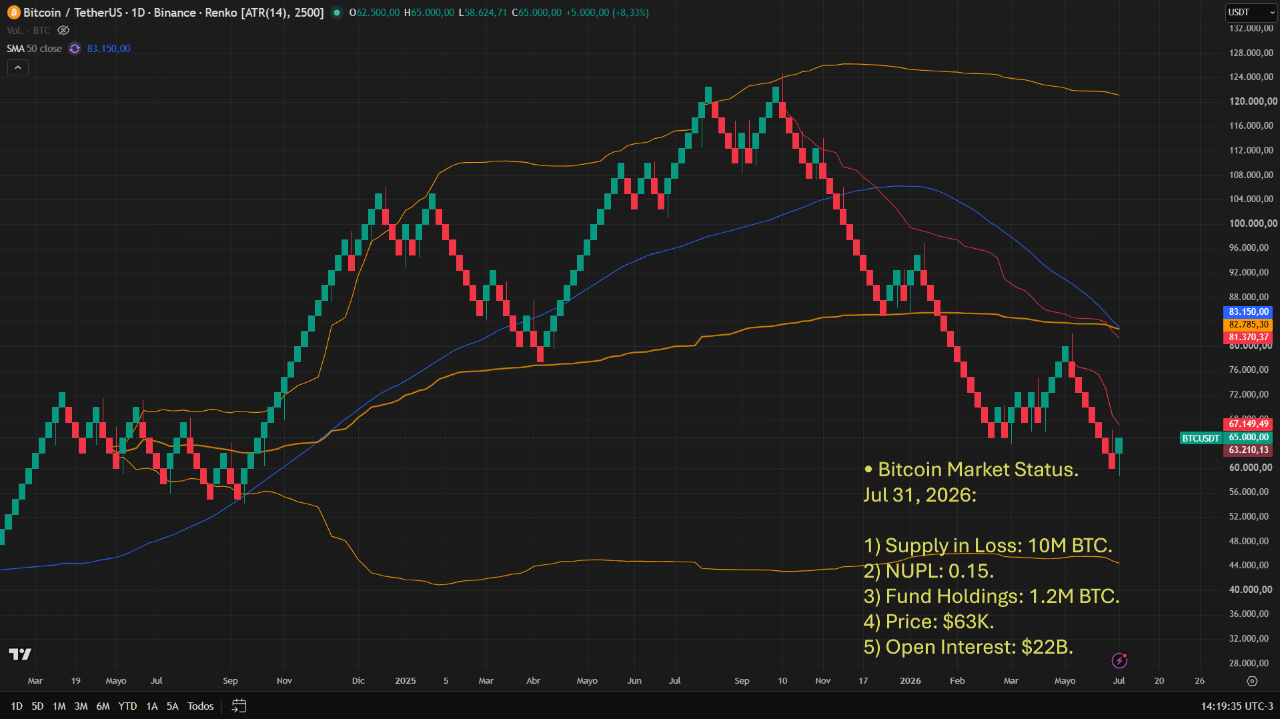Screen dimensions: 1280x719
Task: Click the 'Open Interest: $22B.' annotation line
Action: click(969, 647)
